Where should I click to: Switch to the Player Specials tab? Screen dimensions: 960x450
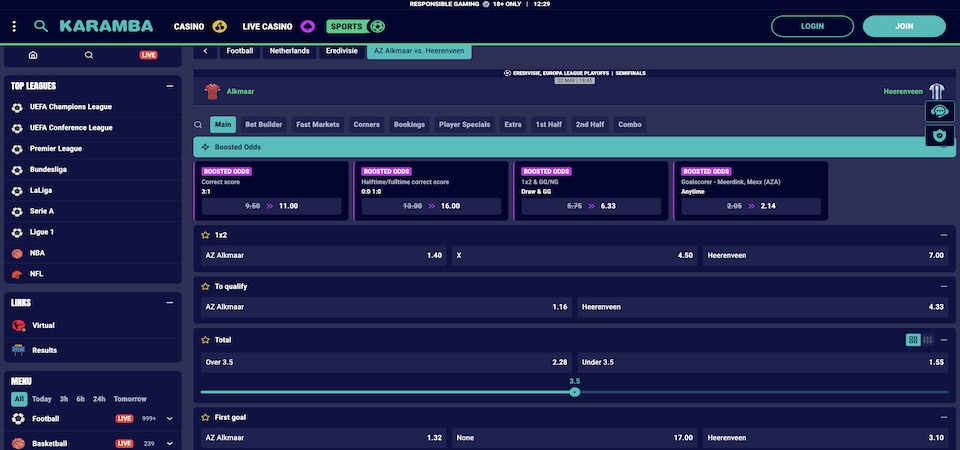[x=464, y=125]
